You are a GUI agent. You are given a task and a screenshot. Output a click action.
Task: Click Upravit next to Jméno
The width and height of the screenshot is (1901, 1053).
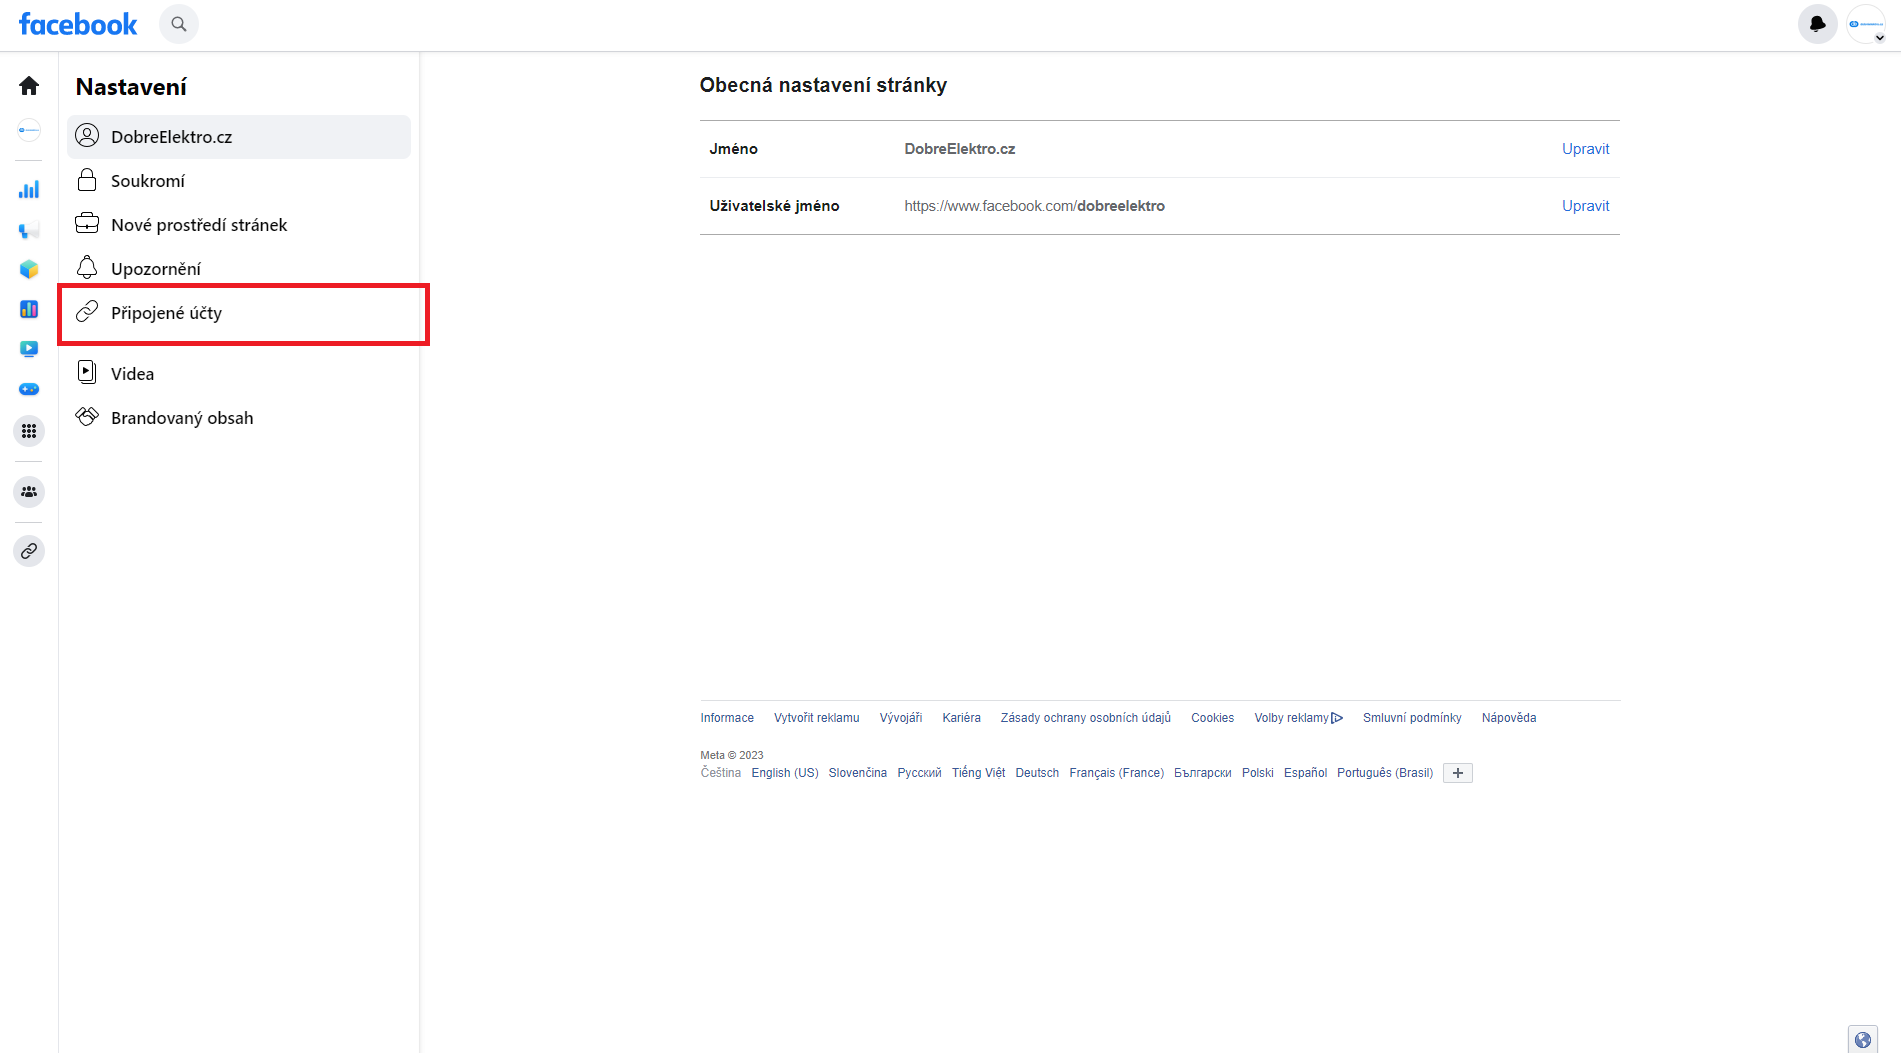coord(1585,149)
